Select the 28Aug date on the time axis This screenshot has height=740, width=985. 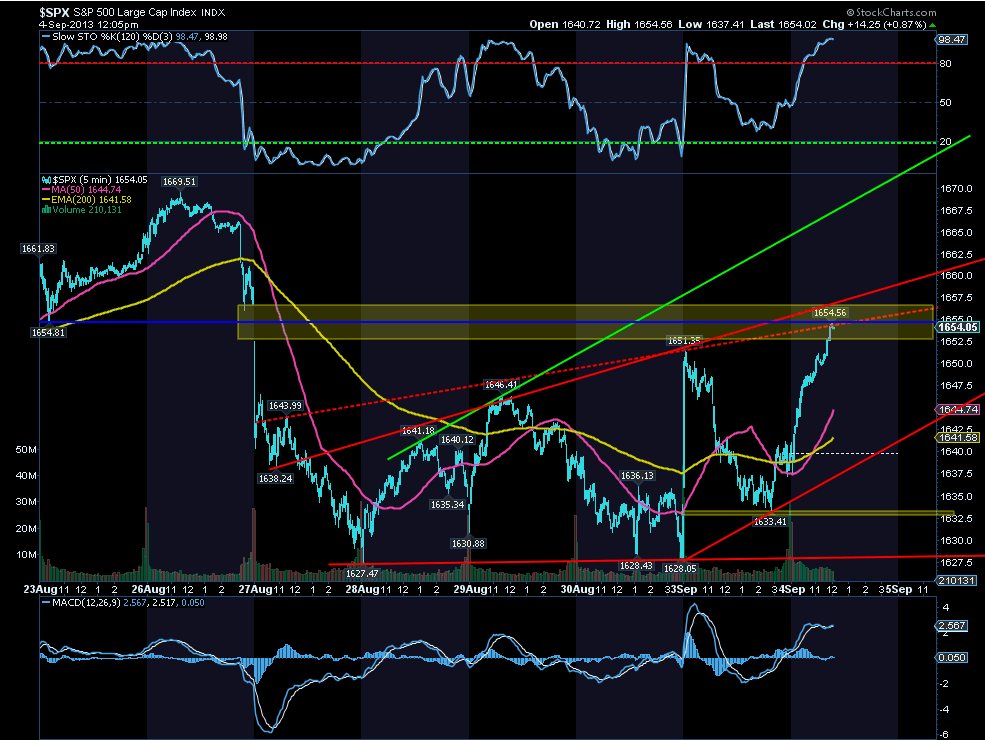(x=362, y=589)
